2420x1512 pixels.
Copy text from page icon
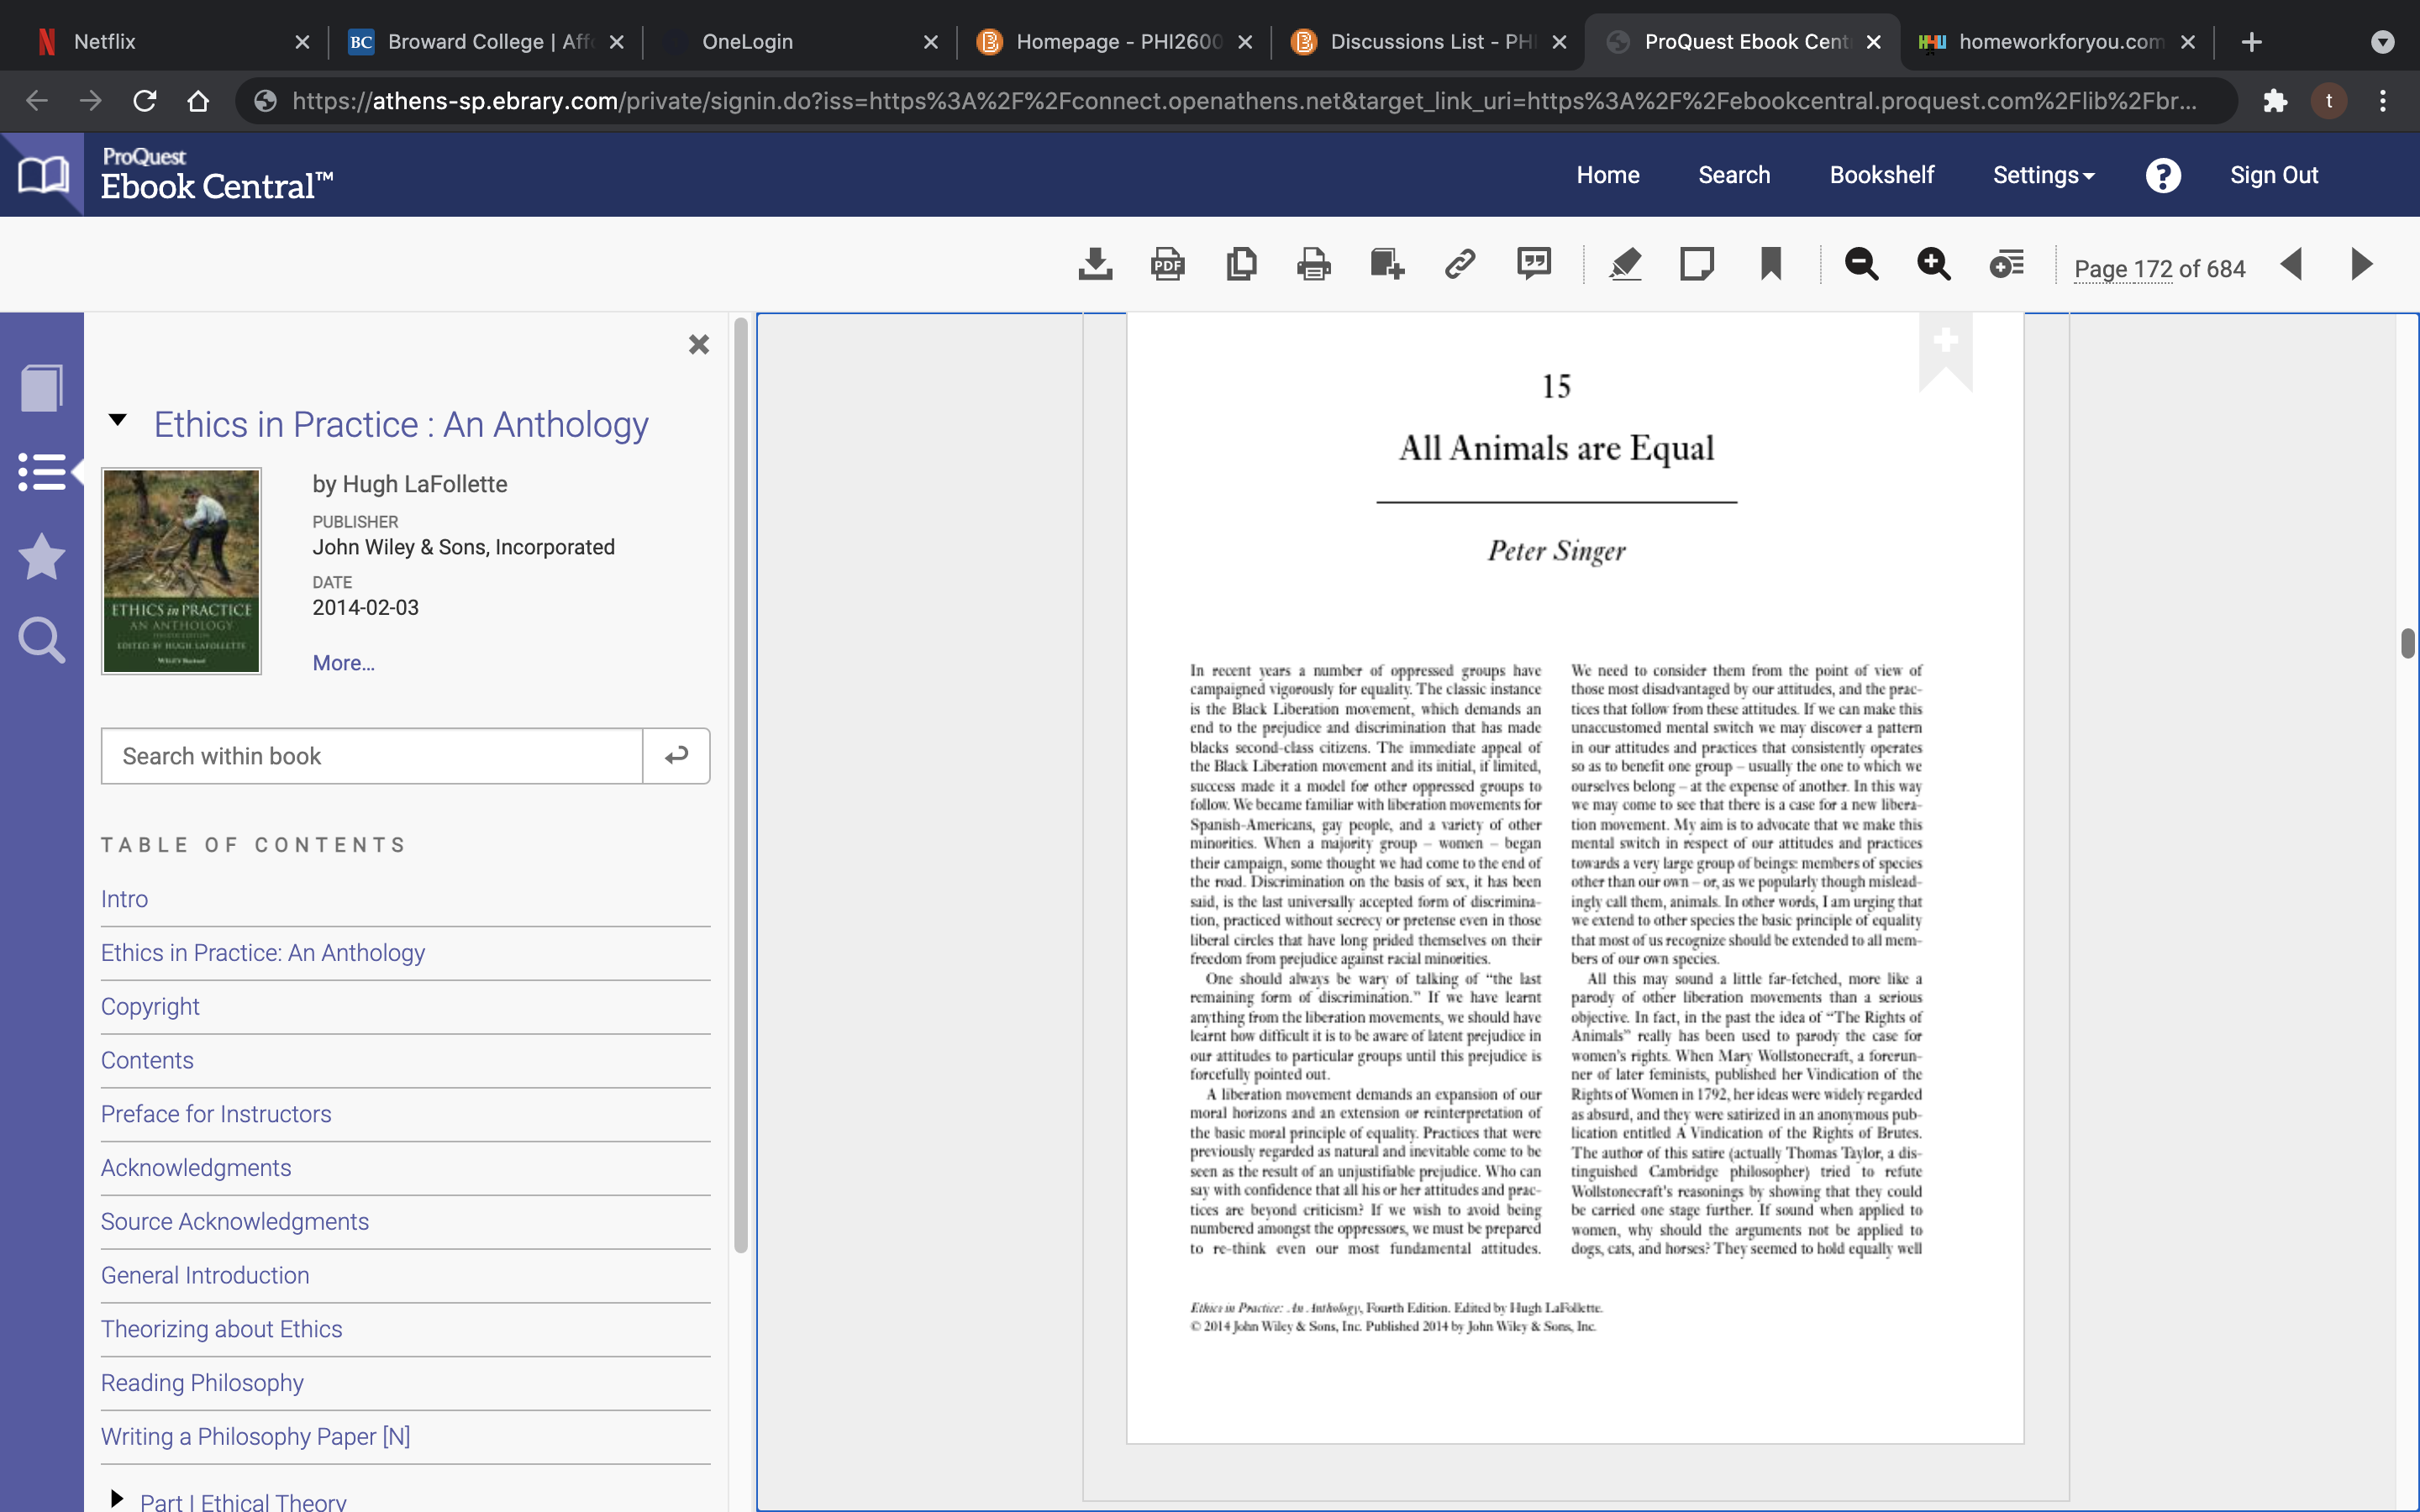click(1241, 265)
